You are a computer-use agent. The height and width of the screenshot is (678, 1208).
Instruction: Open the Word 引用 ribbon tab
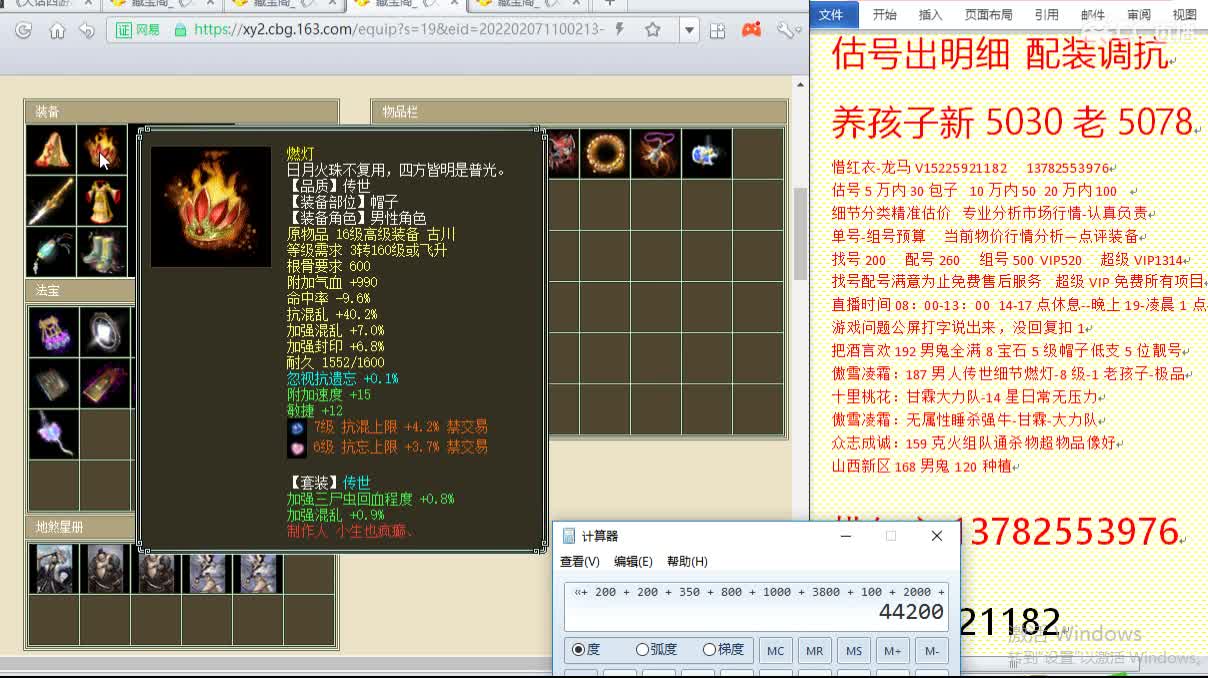(1046, 15)
